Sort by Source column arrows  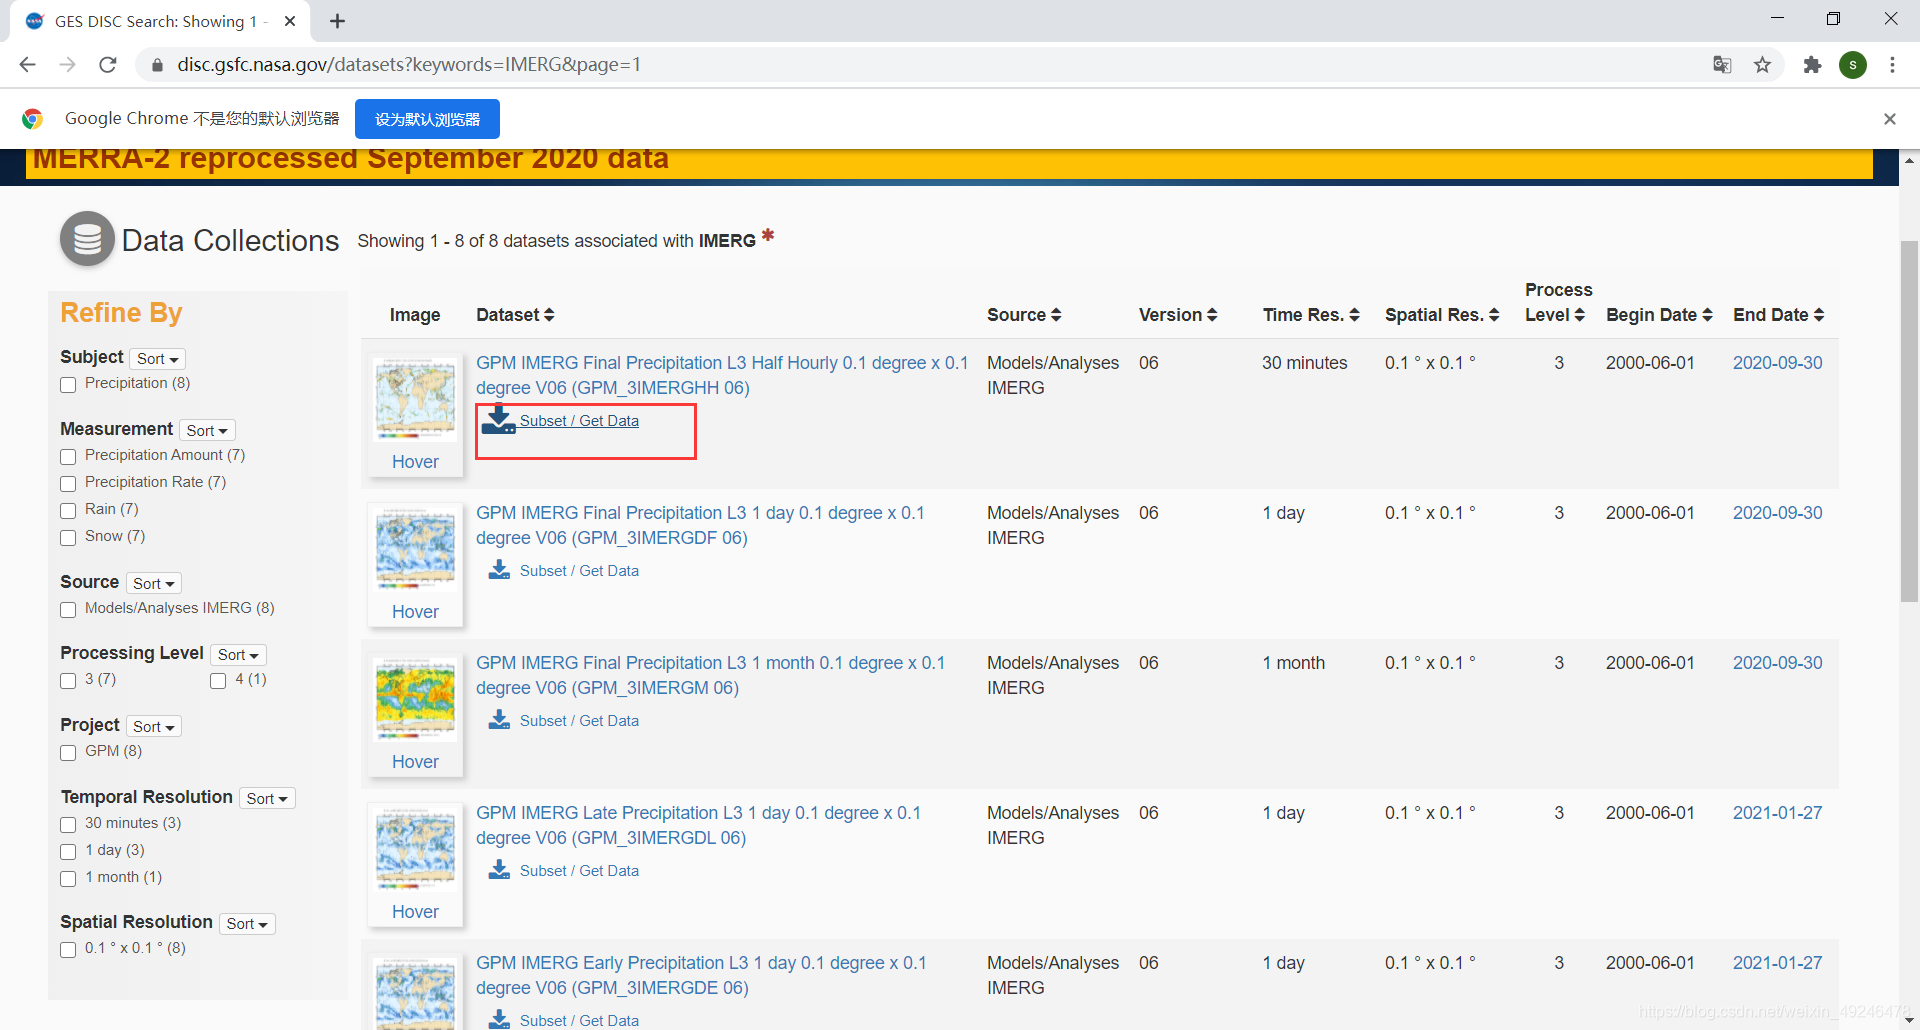[1055, 315]
